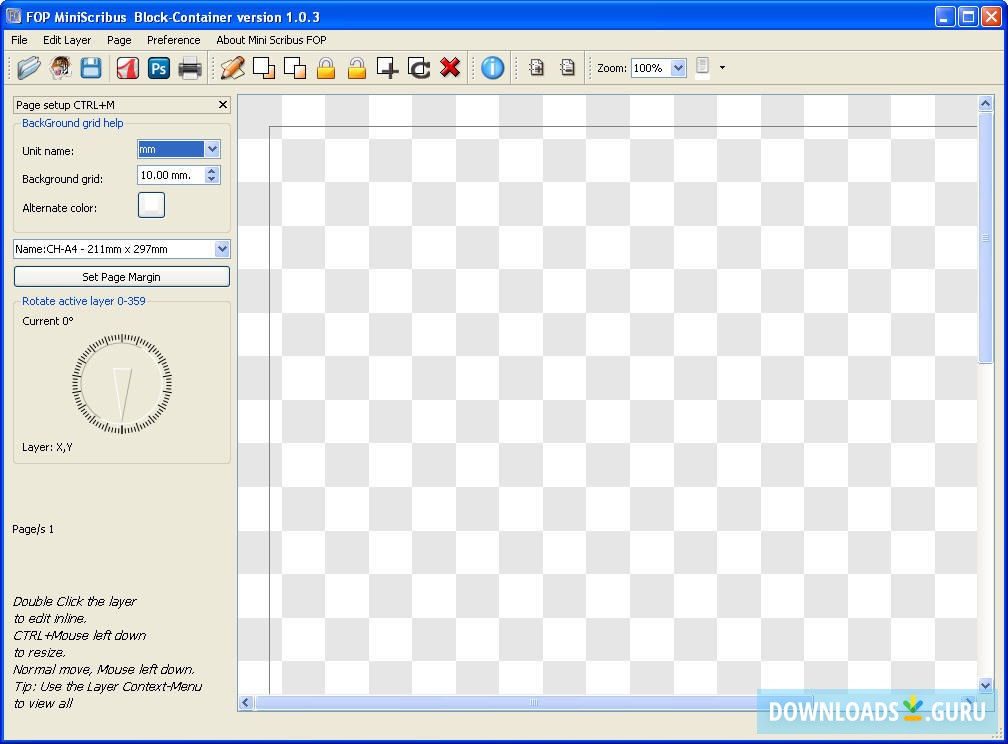The height and width of the screenshot is (744, 1008).
Task: Open the Edit Layer menu
Action: coord(67,40)
